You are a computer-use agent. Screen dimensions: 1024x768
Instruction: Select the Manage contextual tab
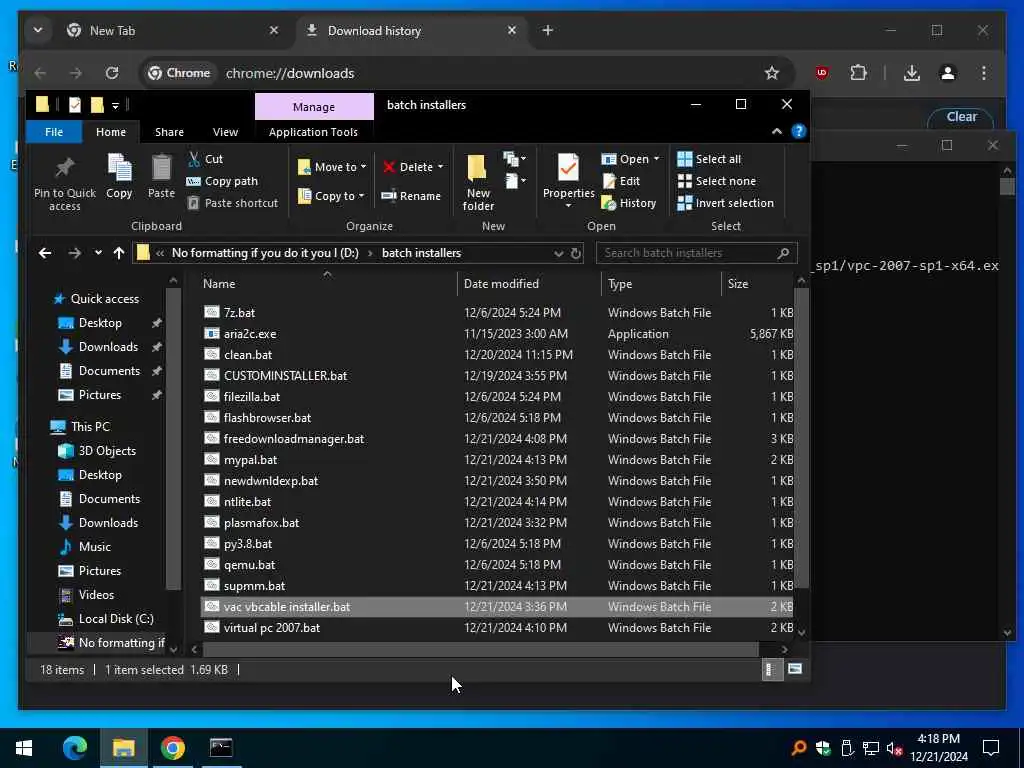(x=314, y=106)
